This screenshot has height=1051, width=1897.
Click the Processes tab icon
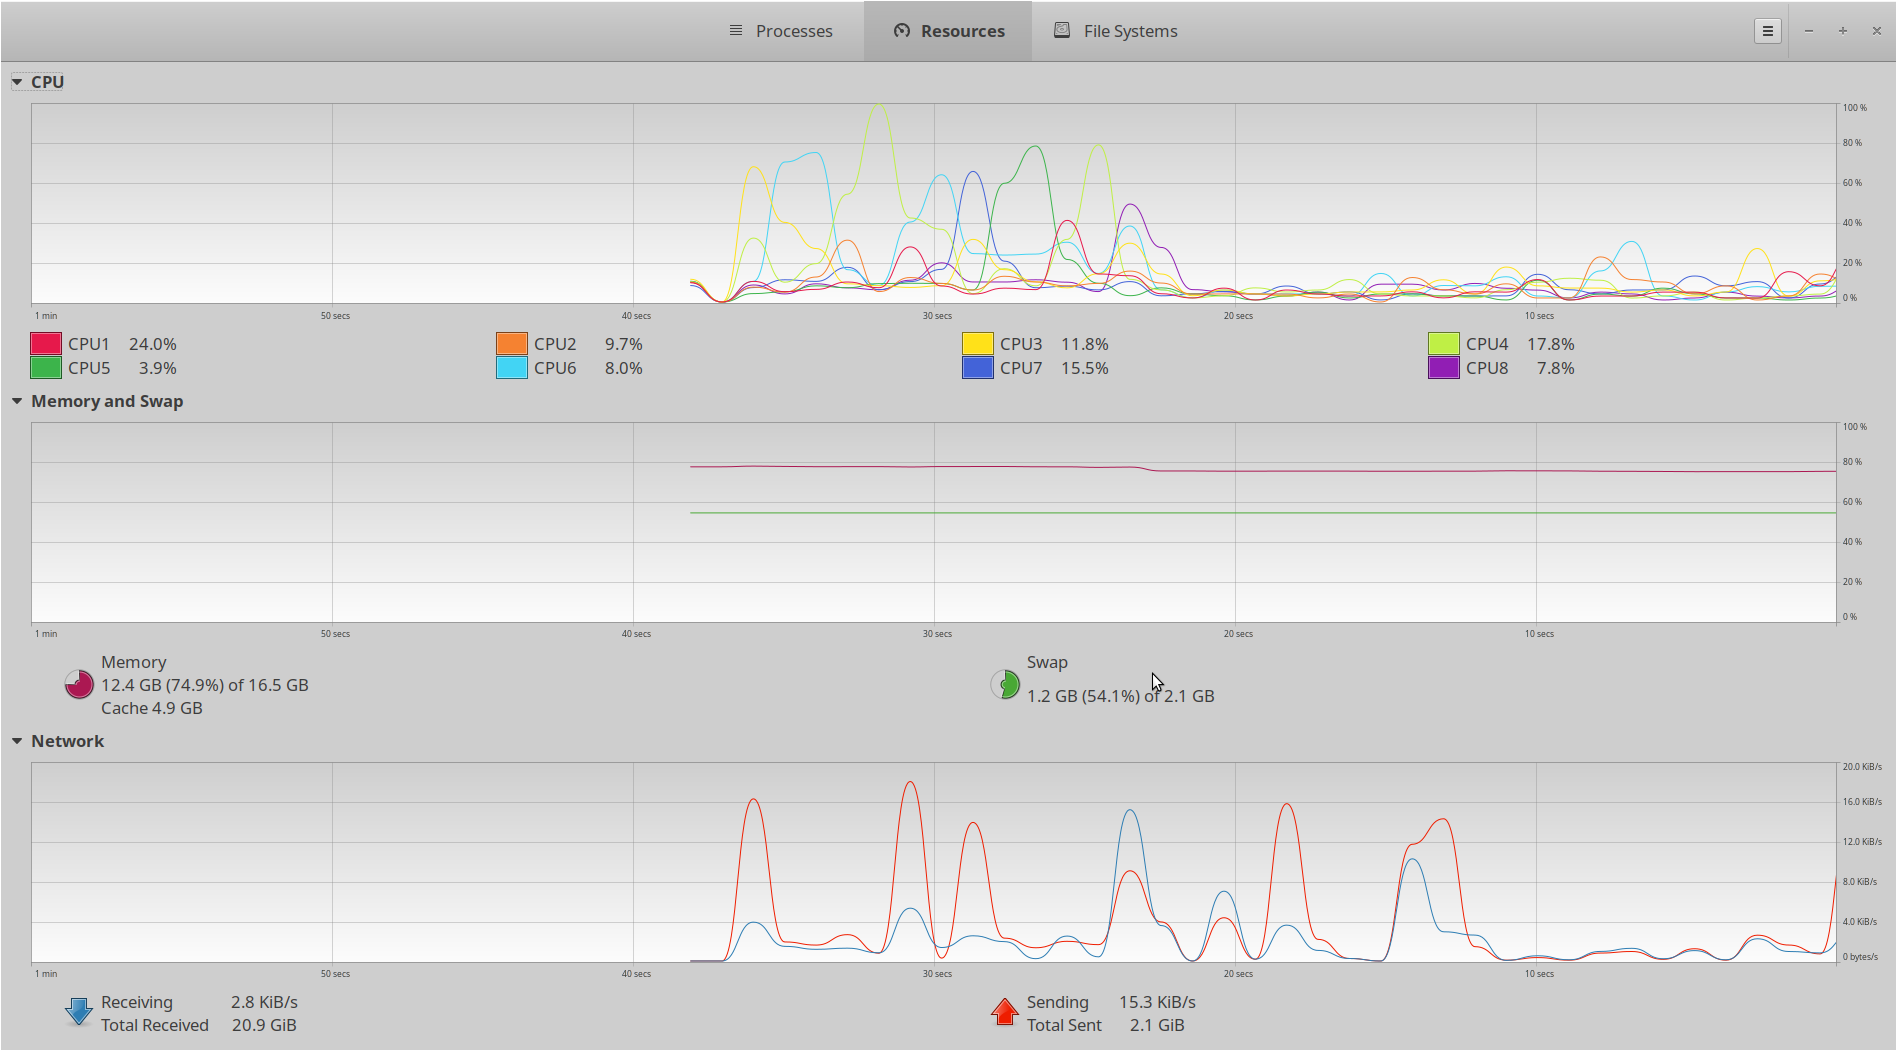(735, 30)
